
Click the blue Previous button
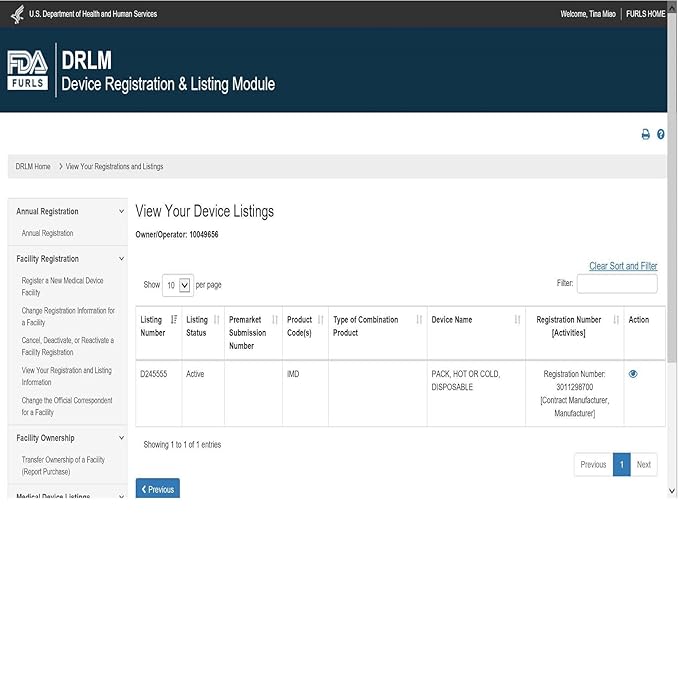157,489
